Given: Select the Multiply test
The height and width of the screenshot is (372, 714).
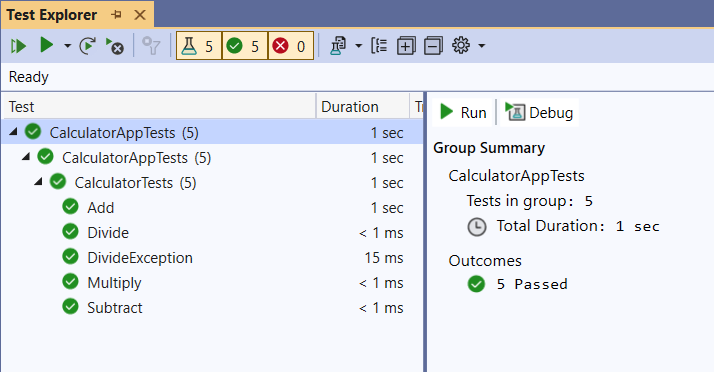Looking at the screenshot, I should [x=212, y=283].
